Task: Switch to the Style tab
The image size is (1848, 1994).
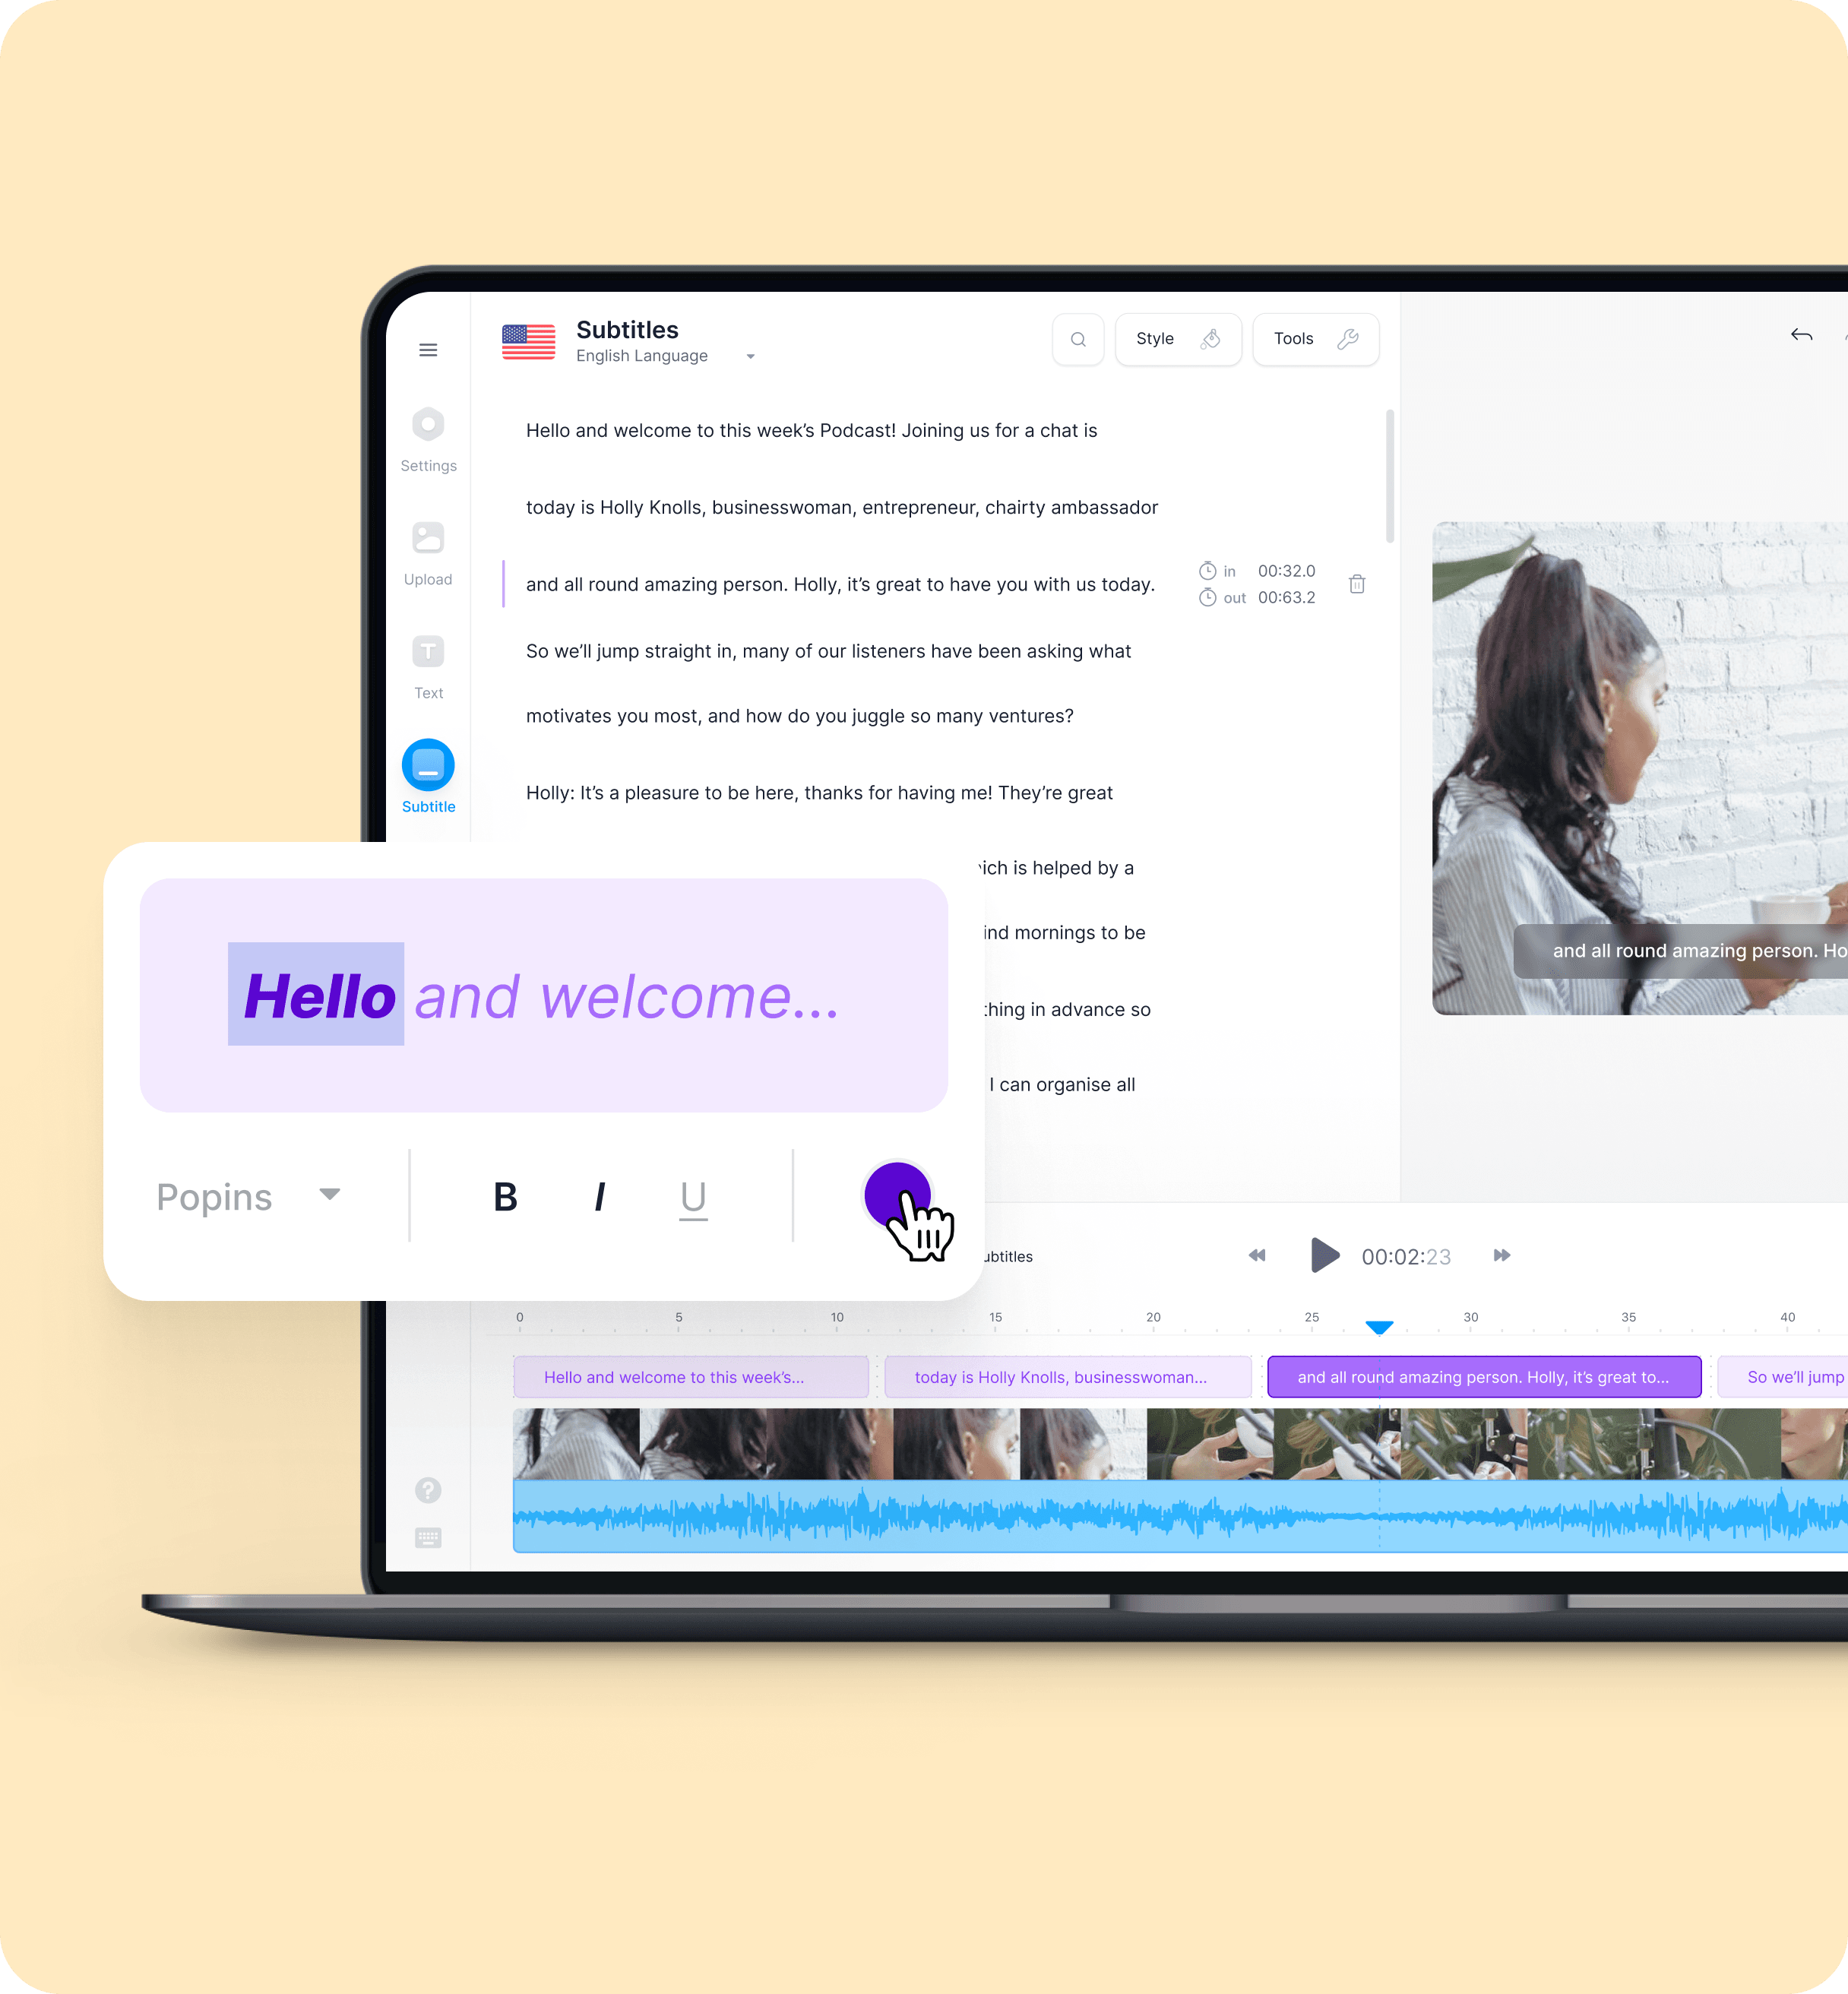Action: point(1176,340)
